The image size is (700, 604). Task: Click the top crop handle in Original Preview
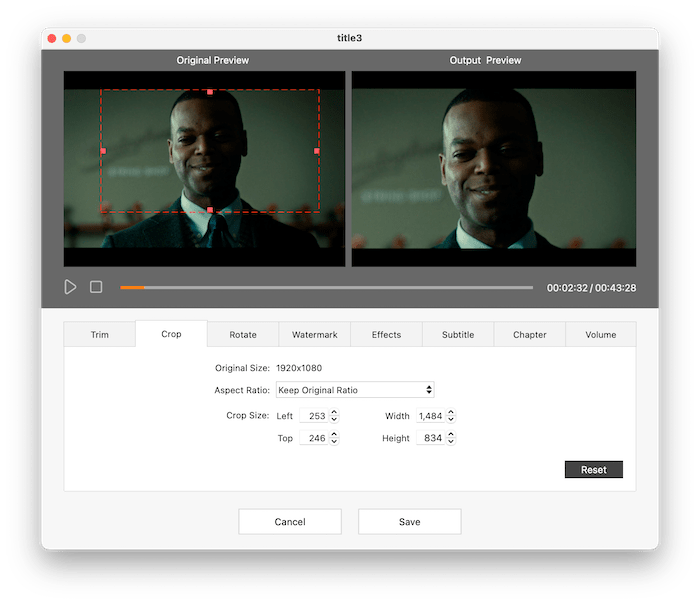[x=210, y=91]
